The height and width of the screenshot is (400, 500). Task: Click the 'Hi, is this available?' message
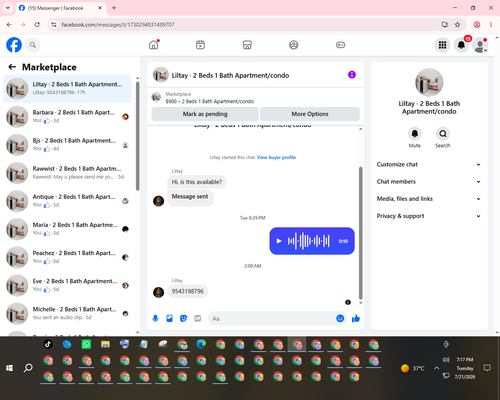point(197,182)
